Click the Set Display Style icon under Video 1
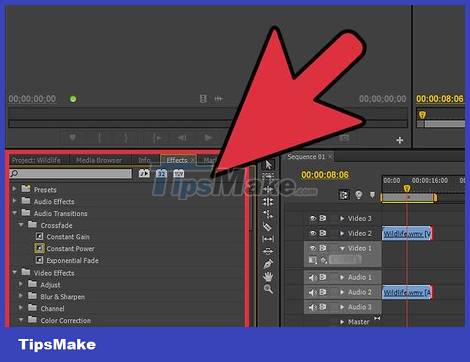This screenshot has width=470, height=362. pos(312,260)
